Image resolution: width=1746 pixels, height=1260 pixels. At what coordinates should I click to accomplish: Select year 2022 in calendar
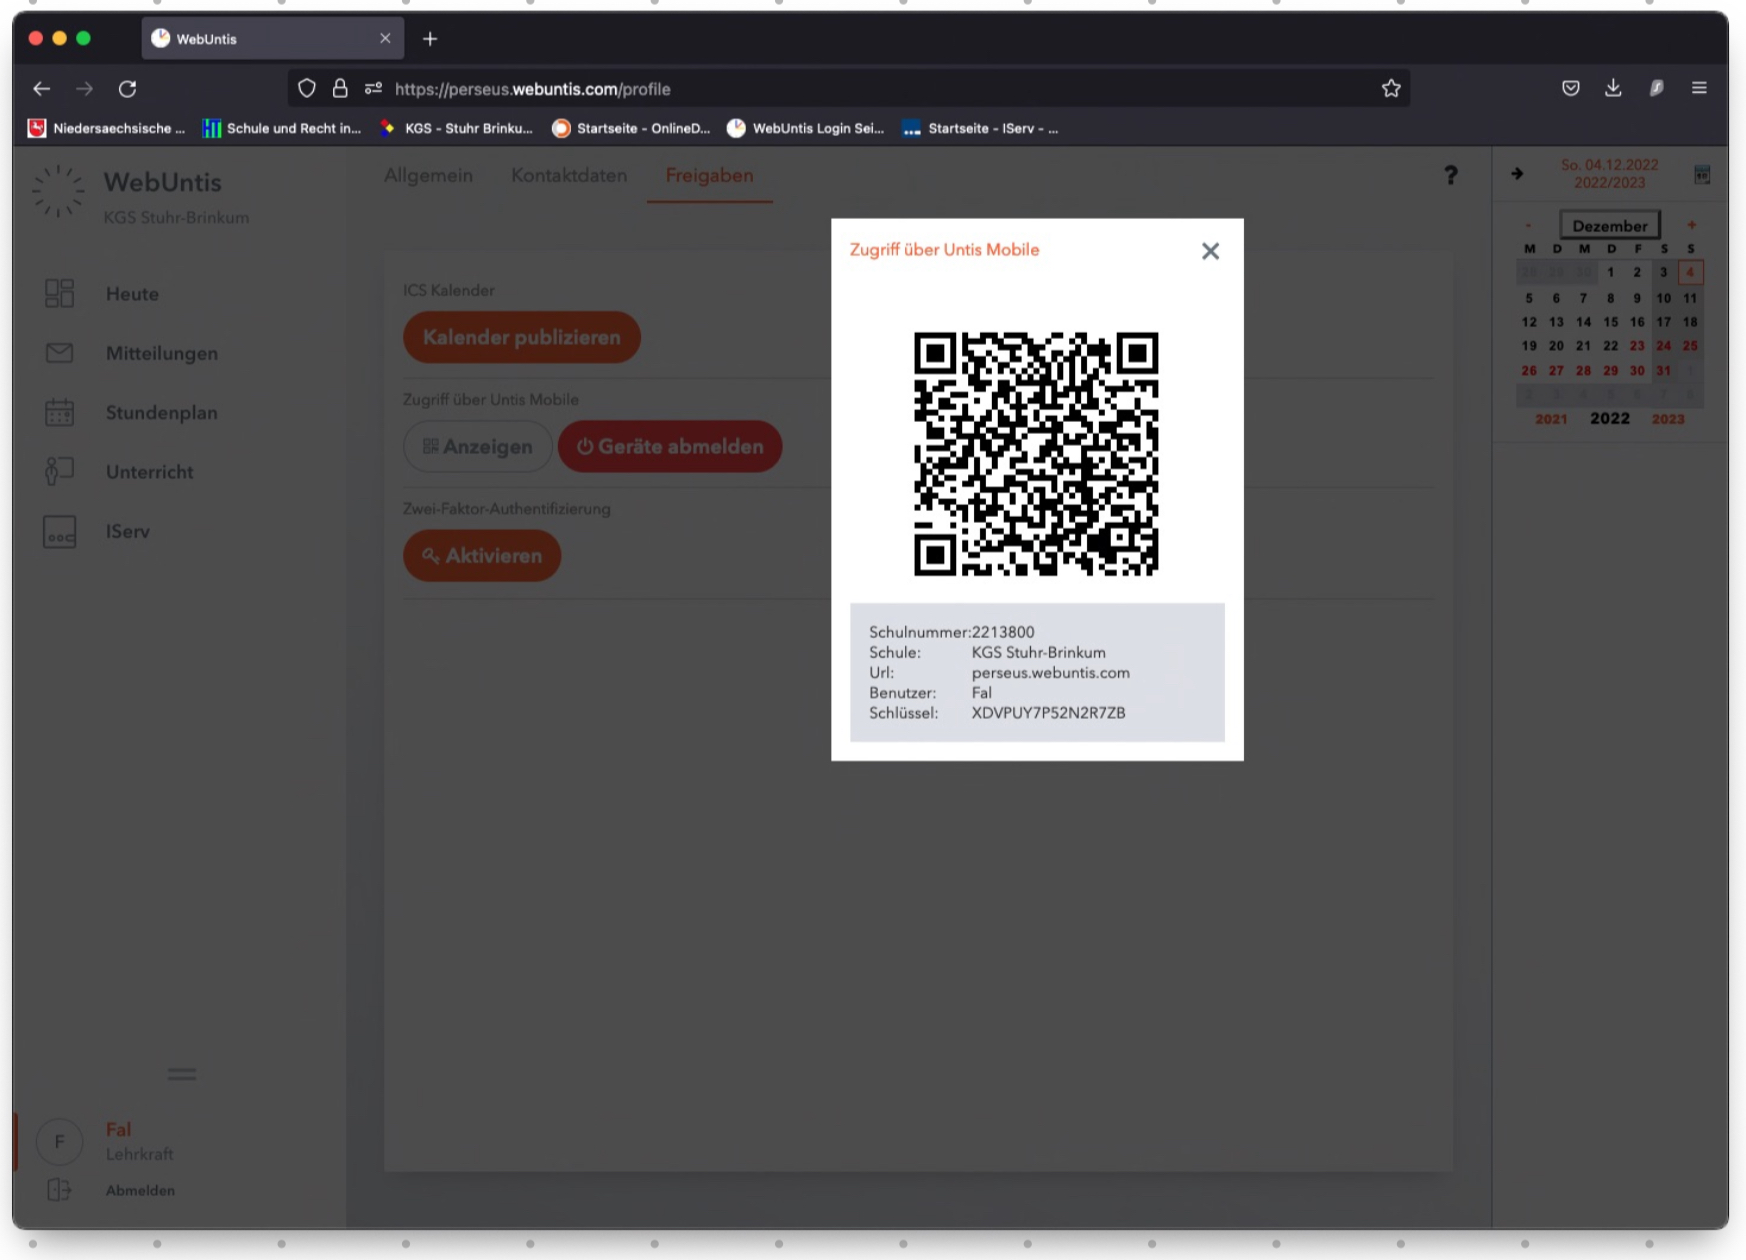tap(1609, 418)
